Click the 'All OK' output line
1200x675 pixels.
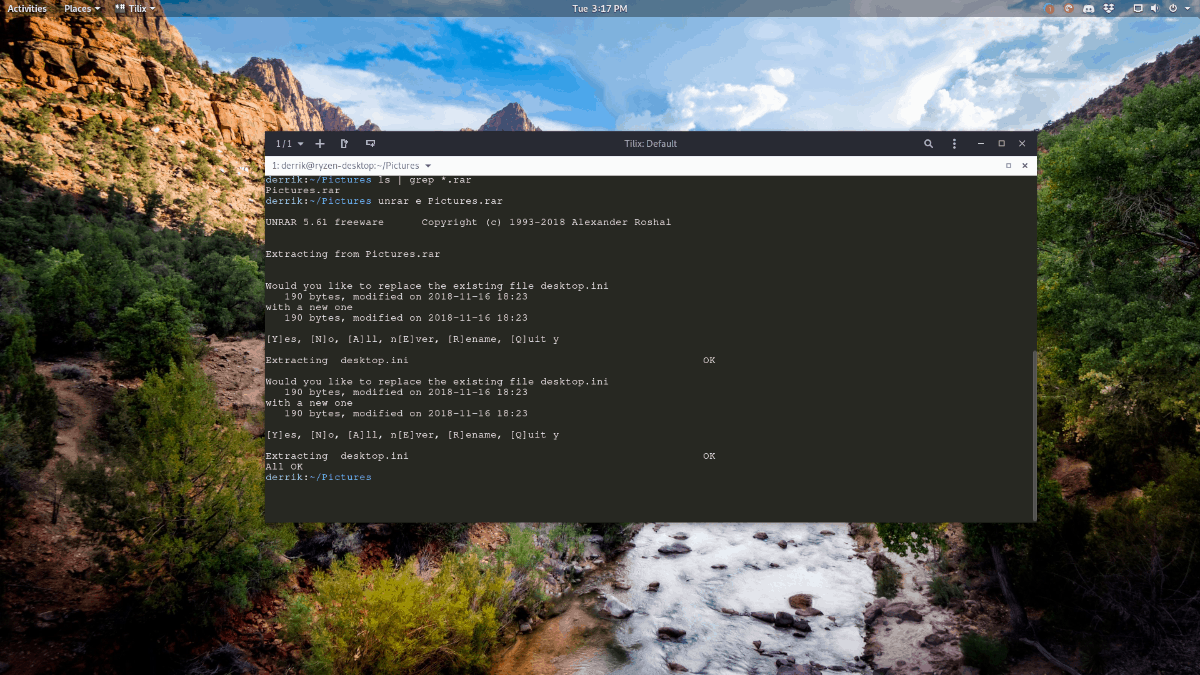pyautogui.click(x=284, y=467)
